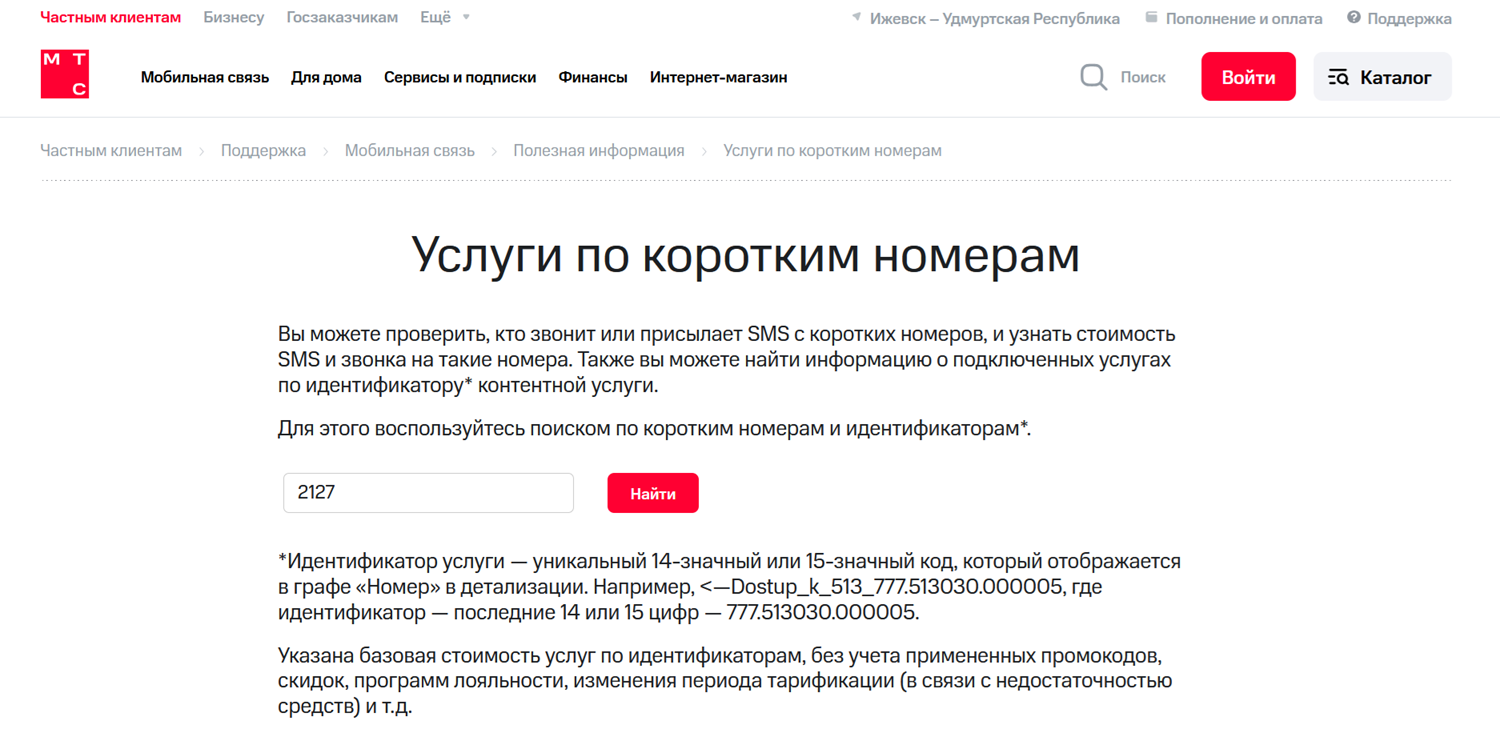
Task: Click the Найти search button
Action: [x=653, y=493]
